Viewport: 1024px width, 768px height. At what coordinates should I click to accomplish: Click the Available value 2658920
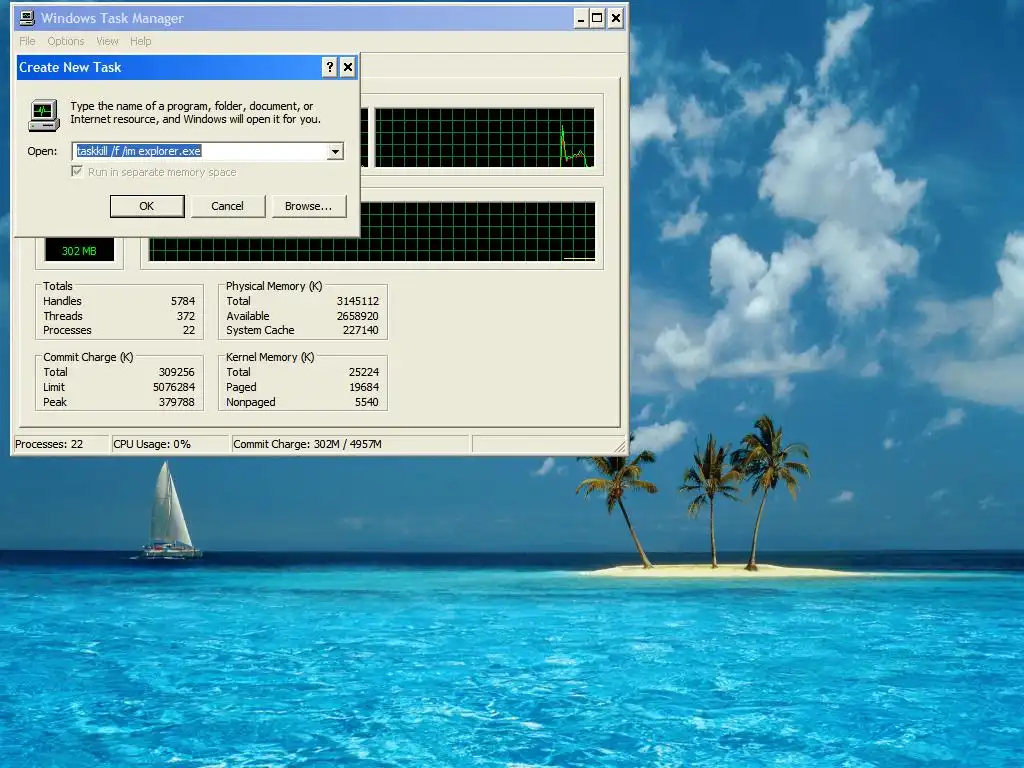(x=358, y=316)
